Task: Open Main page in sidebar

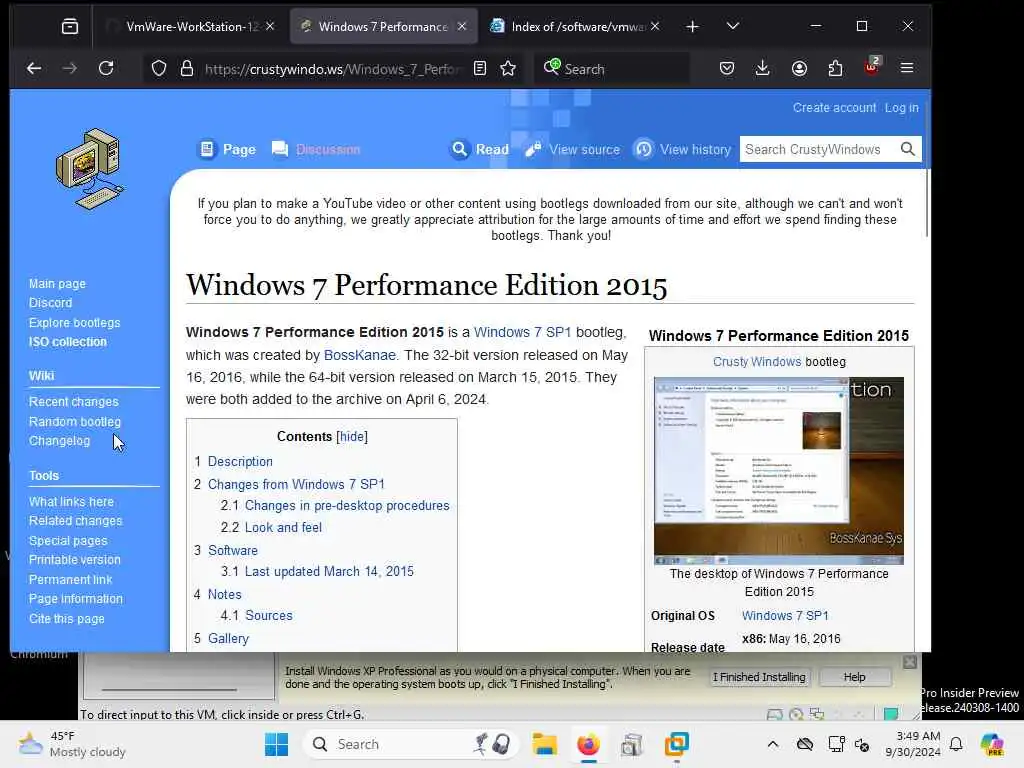Action: (x=57, y=283)
